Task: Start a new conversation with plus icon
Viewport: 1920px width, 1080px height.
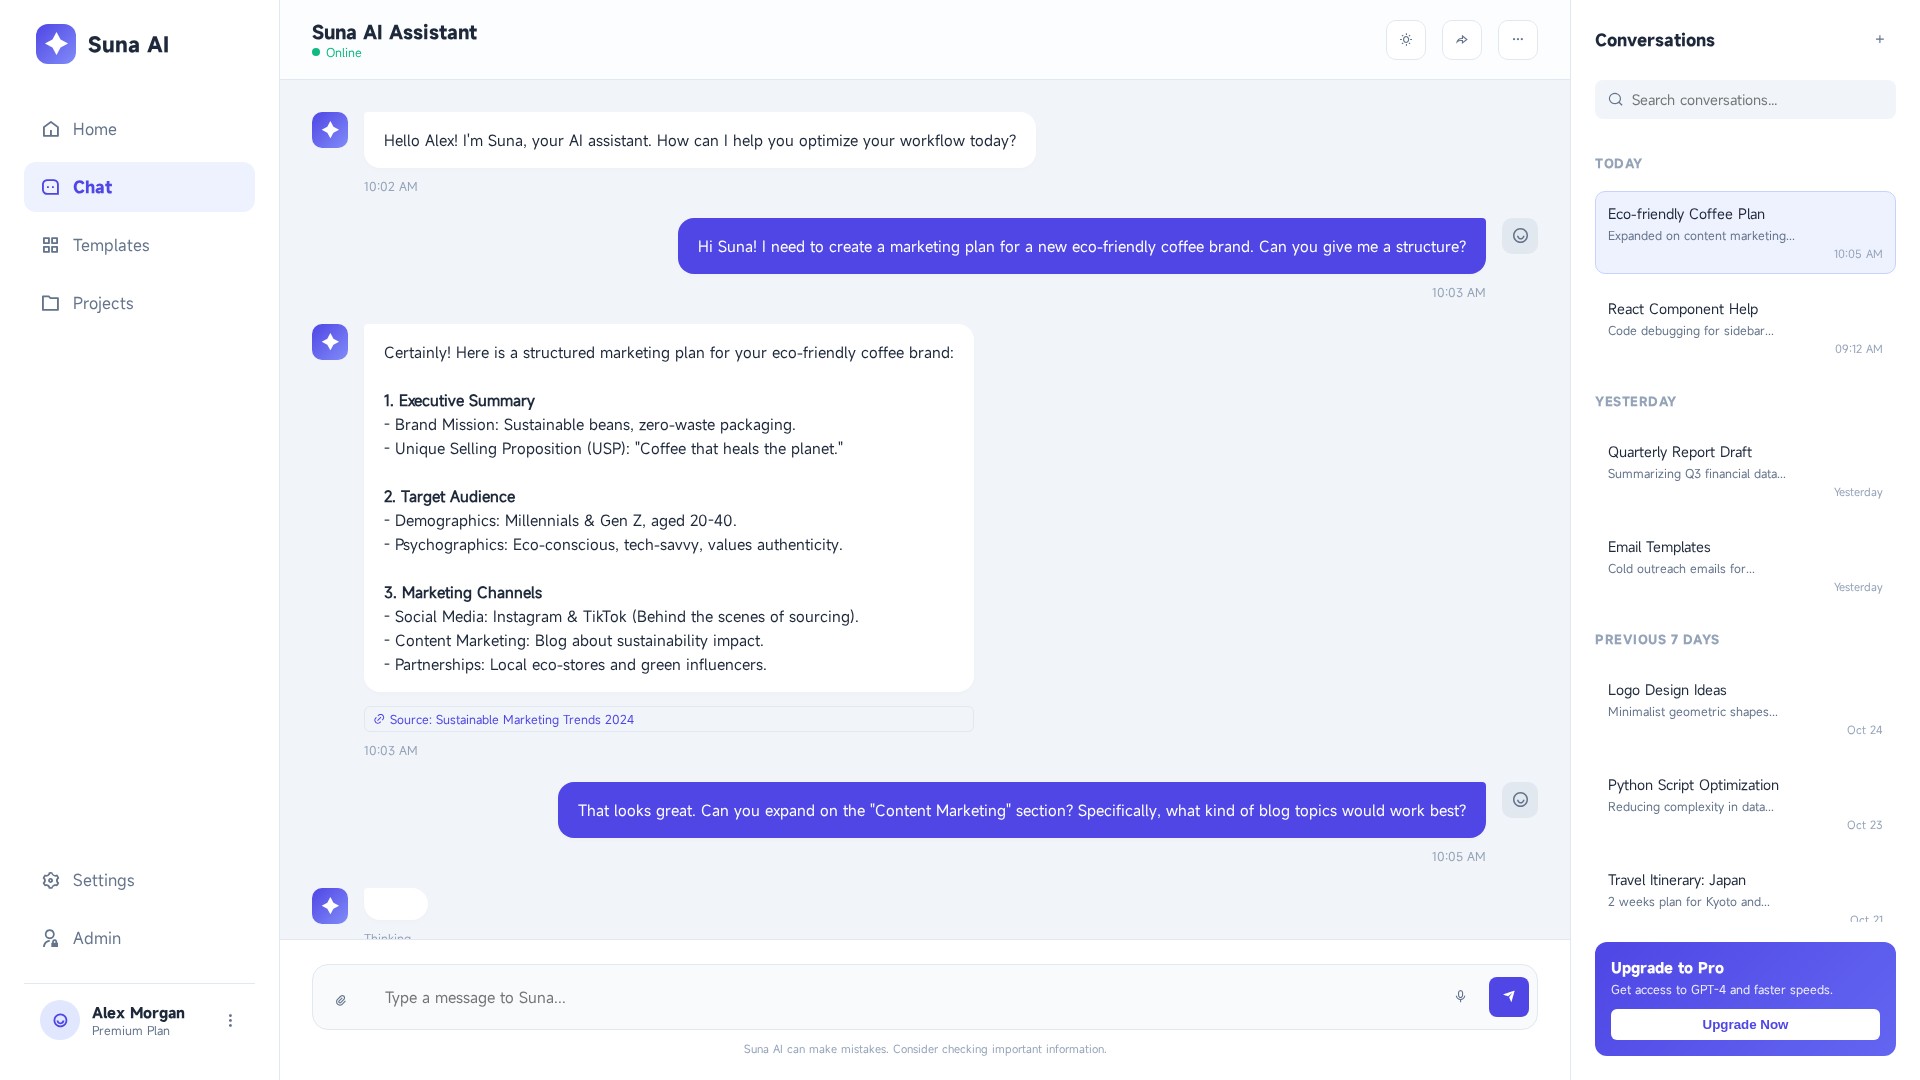Action: [x=1879, y=40]
